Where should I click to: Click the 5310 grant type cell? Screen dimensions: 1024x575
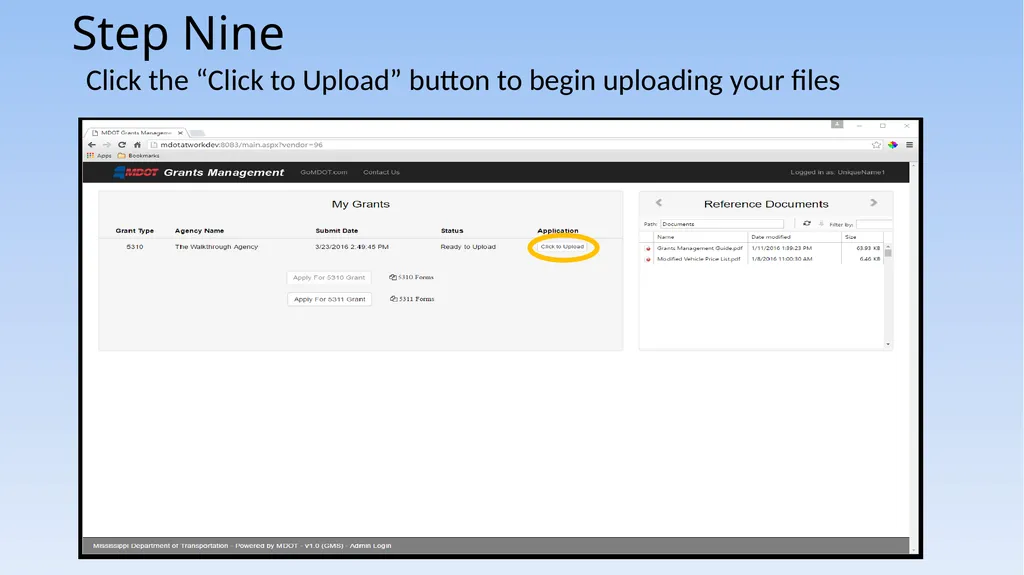click(x=135, y=247)
